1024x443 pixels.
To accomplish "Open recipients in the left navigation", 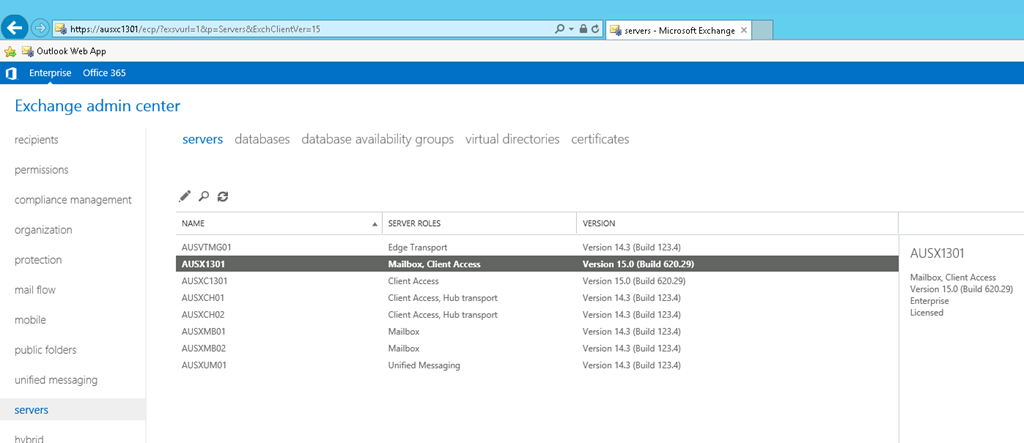I will point(37,140).
